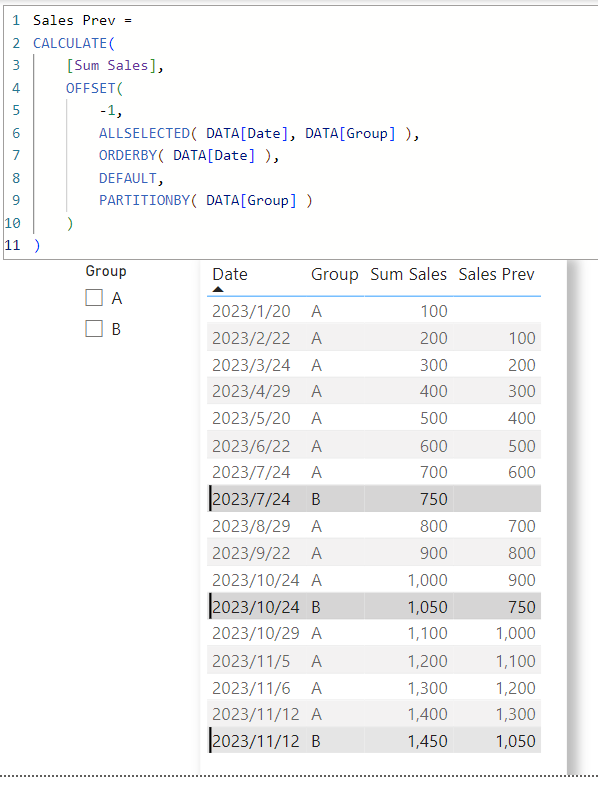This screenshot has height=794, width=598.
Task: Check the B checkbox in Group slicer
Action: [94, 329]
